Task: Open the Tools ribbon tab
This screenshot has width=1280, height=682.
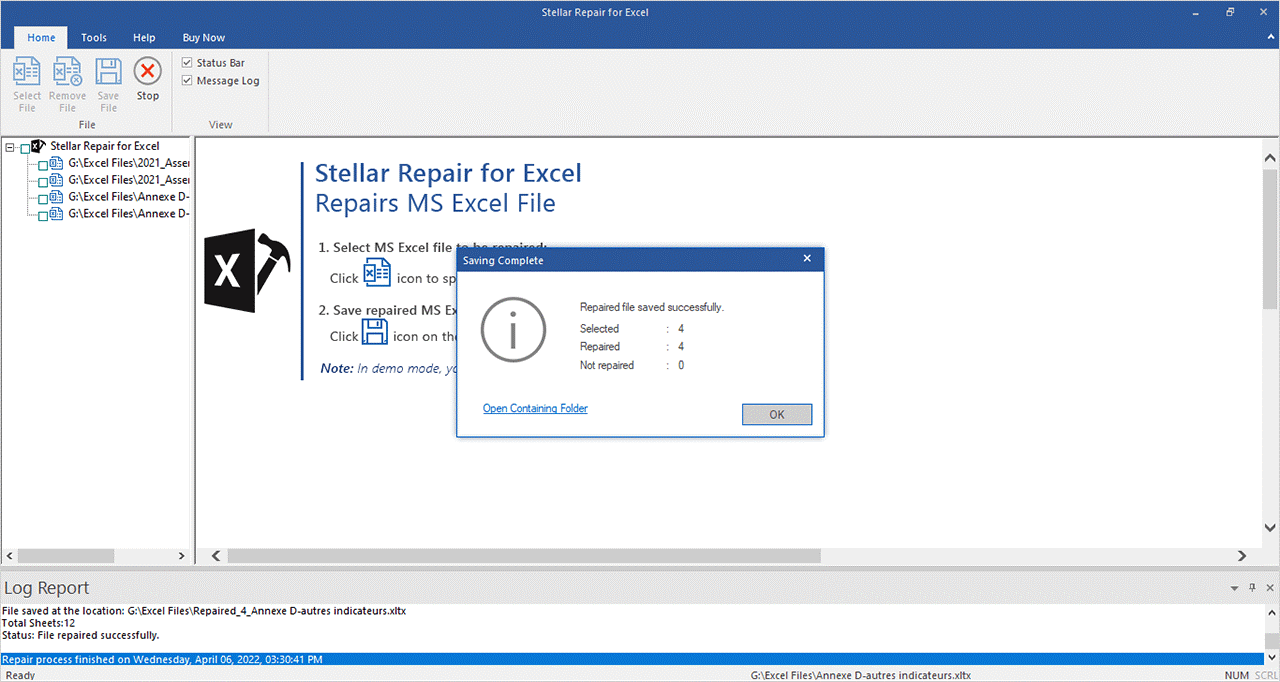Action: click(94, 38)
